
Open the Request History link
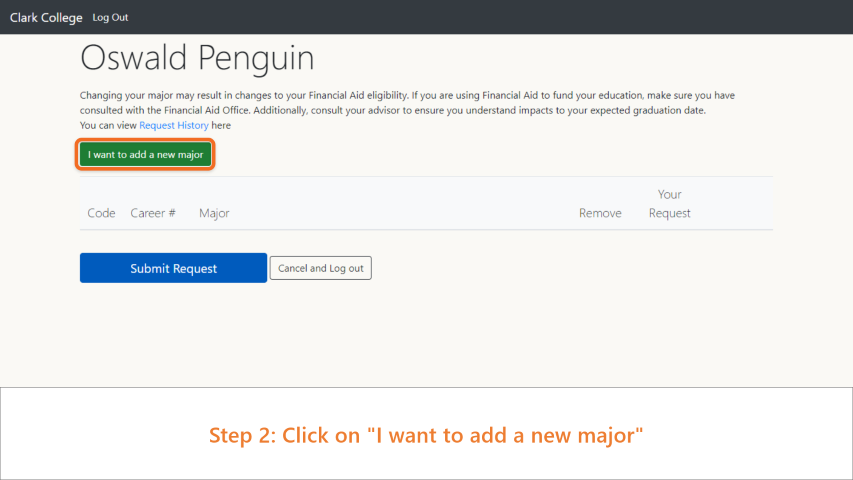(x=174, y=125)
